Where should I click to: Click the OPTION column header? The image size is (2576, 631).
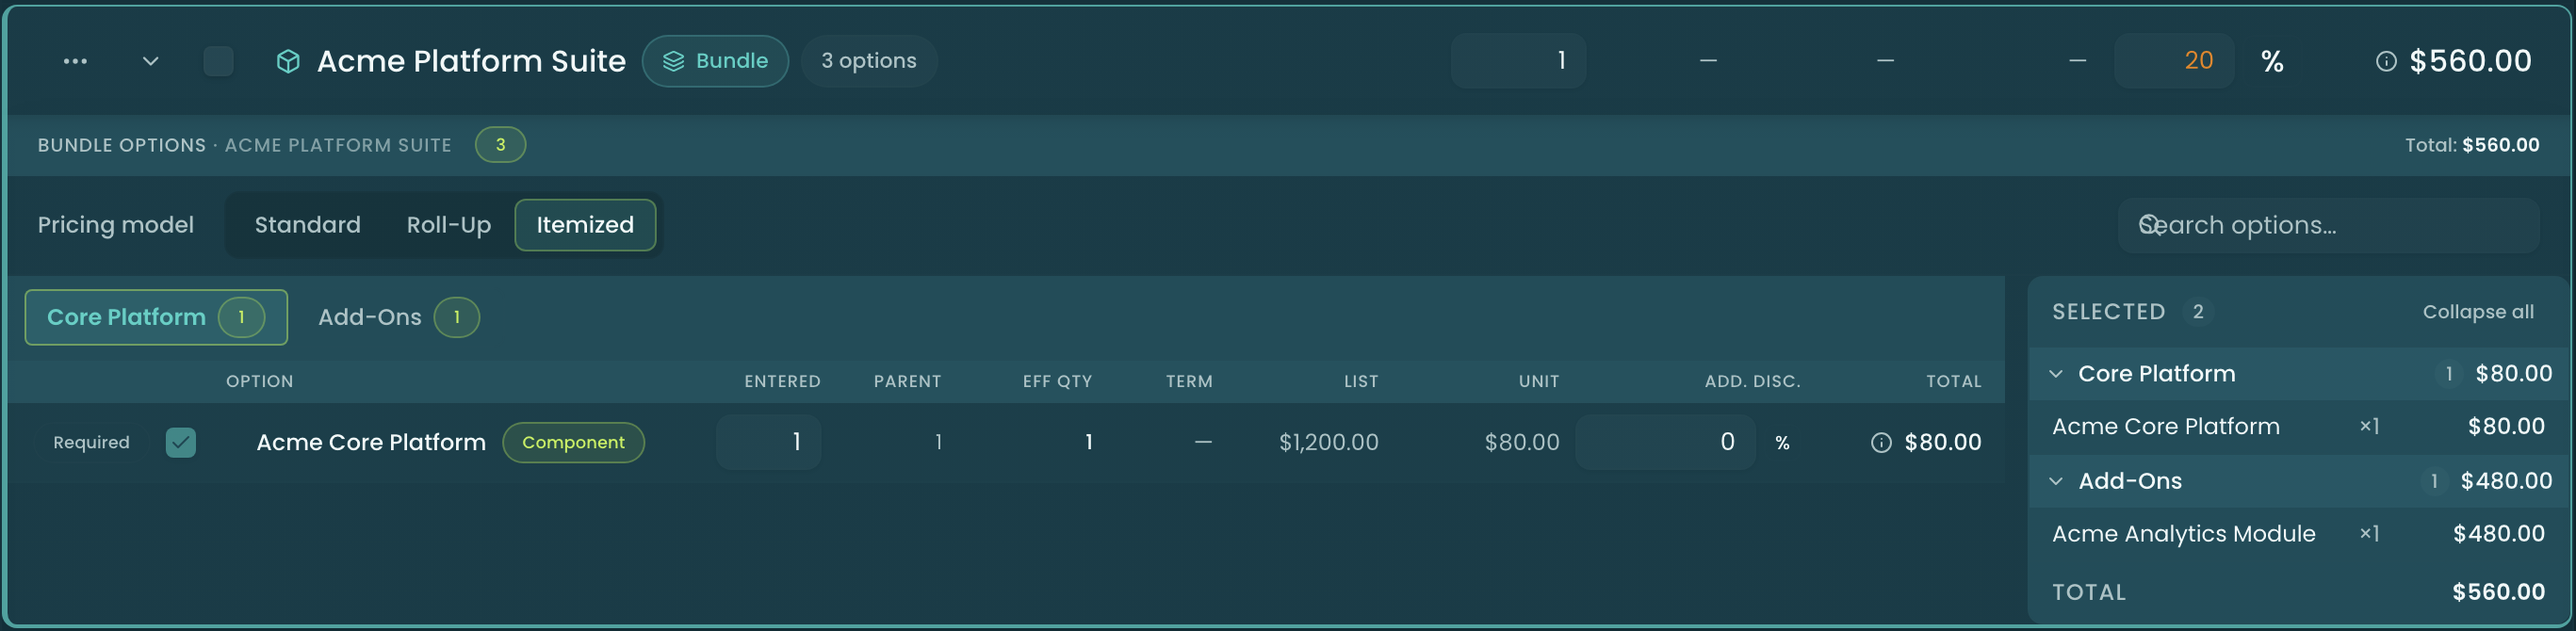click(260, 381)
